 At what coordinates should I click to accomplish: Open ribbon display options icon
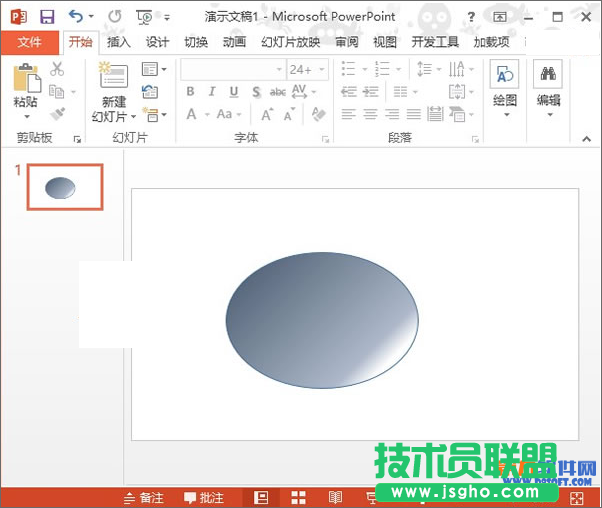pos(499,17)
